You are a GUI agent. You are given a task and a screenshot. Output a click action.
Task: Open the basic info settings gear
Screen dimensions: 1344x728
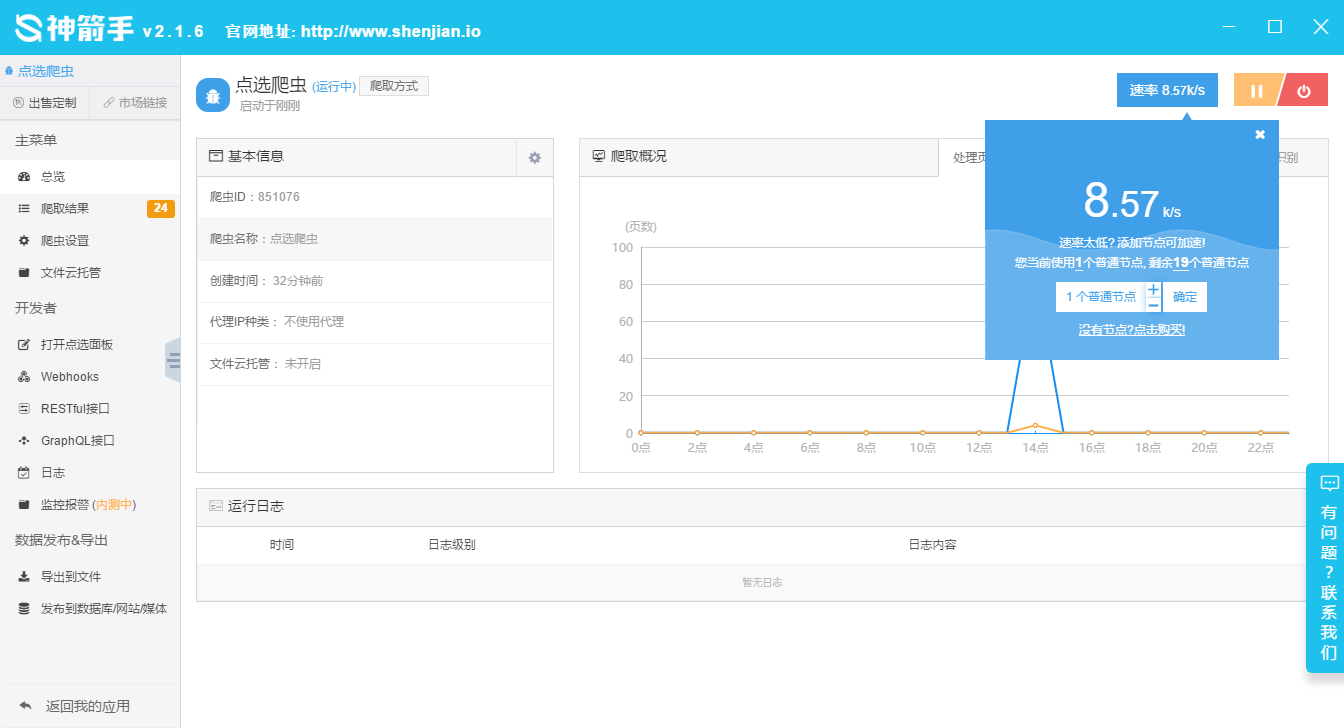[534, 157]
